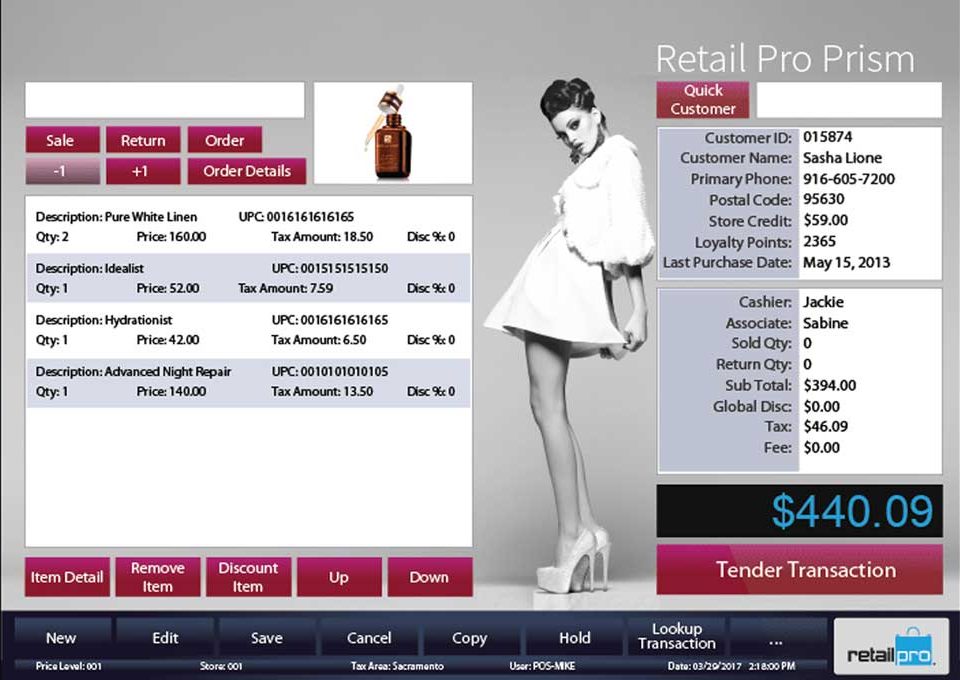Click the Retail Pro shopping bag logo
This screenshot has height=680, width=960.
(891, 646)
